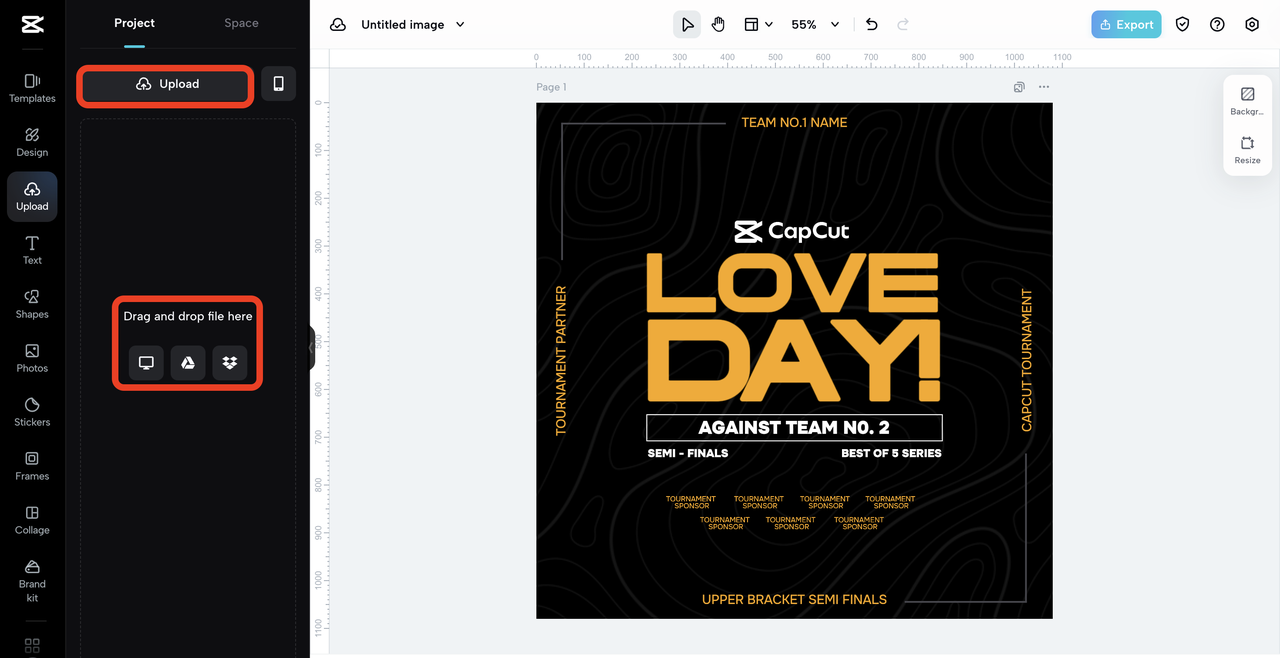Click the cloud save status icon
This screenshot has height=658, width=1280.
(x=338, y=24)
